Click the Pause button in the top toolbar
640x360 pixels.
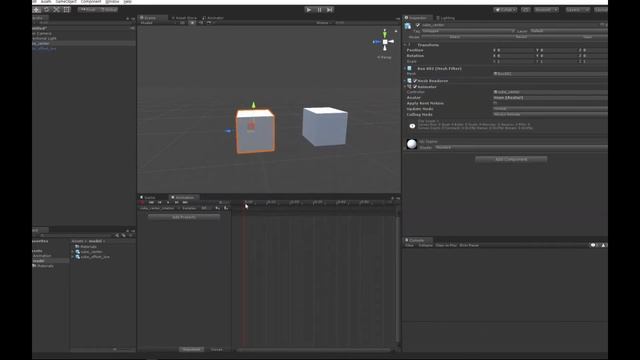coord(319,9)
